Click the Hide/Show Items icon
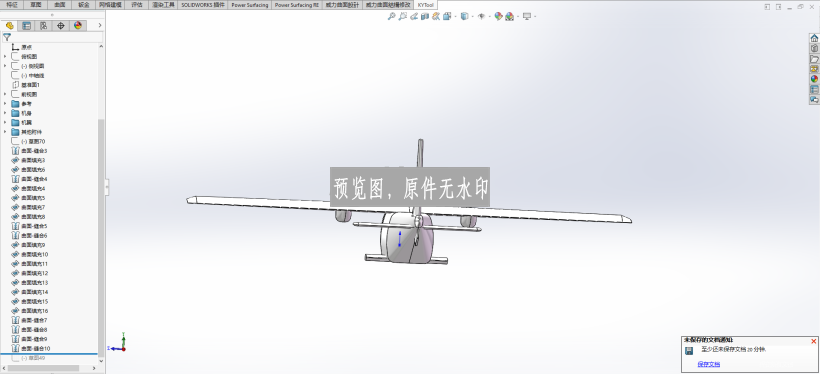Image resolution: width=820 pixels, height=374 pixels. [481, 16]
